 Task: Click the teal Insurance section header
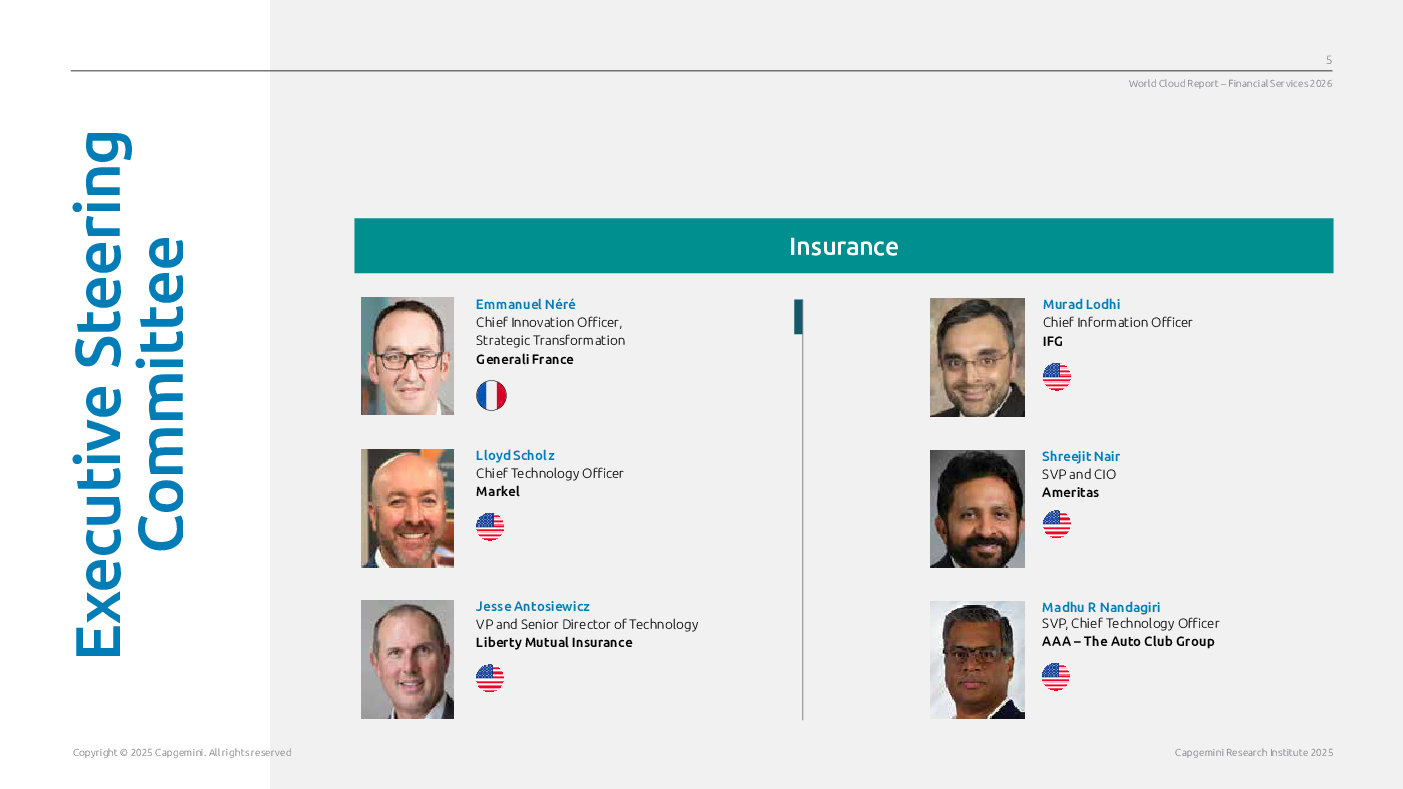coord(843,246)
